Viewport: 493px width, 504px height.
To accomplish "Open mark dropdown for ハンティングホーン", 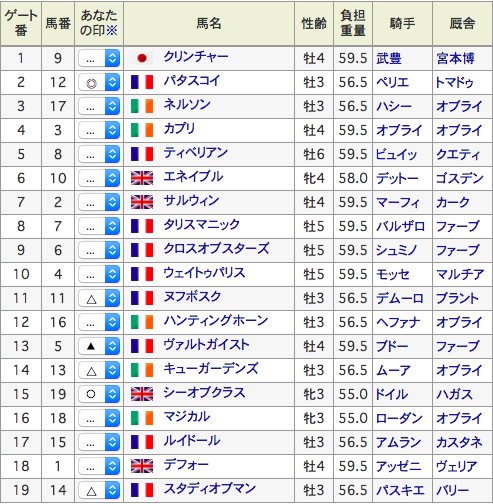I will (x=99, y=323).
